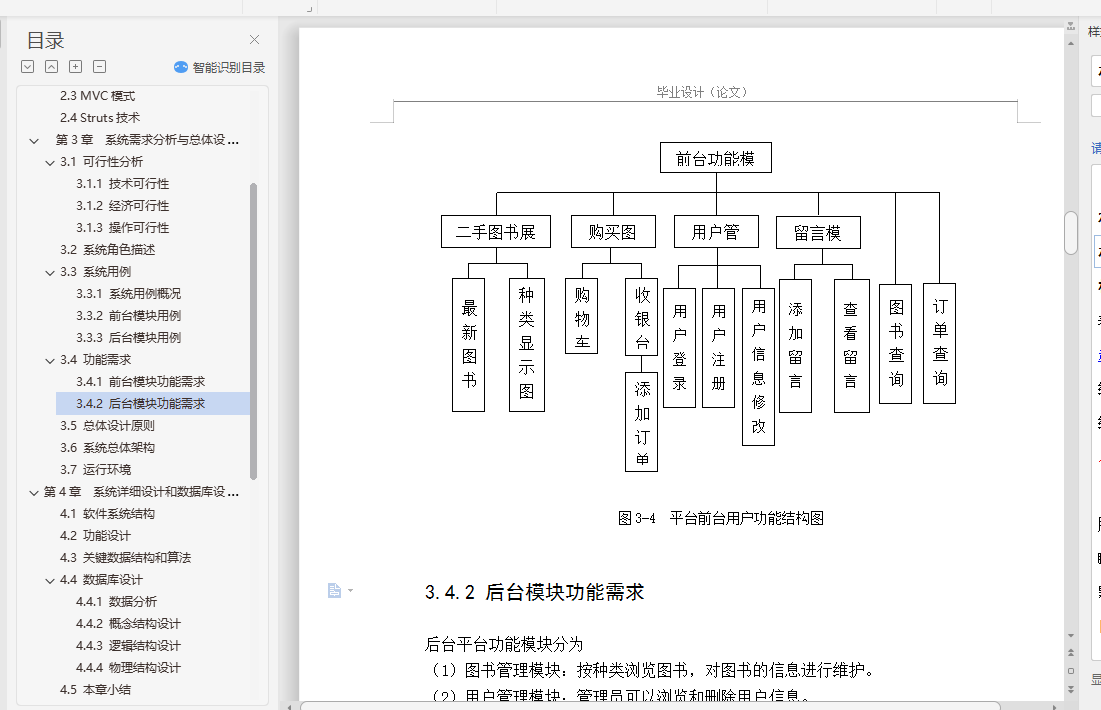Collapse the 3.3 系统用例 section
Image resolution: width=1101 pixels, height=710 pixels.
[x=50, y=272]
